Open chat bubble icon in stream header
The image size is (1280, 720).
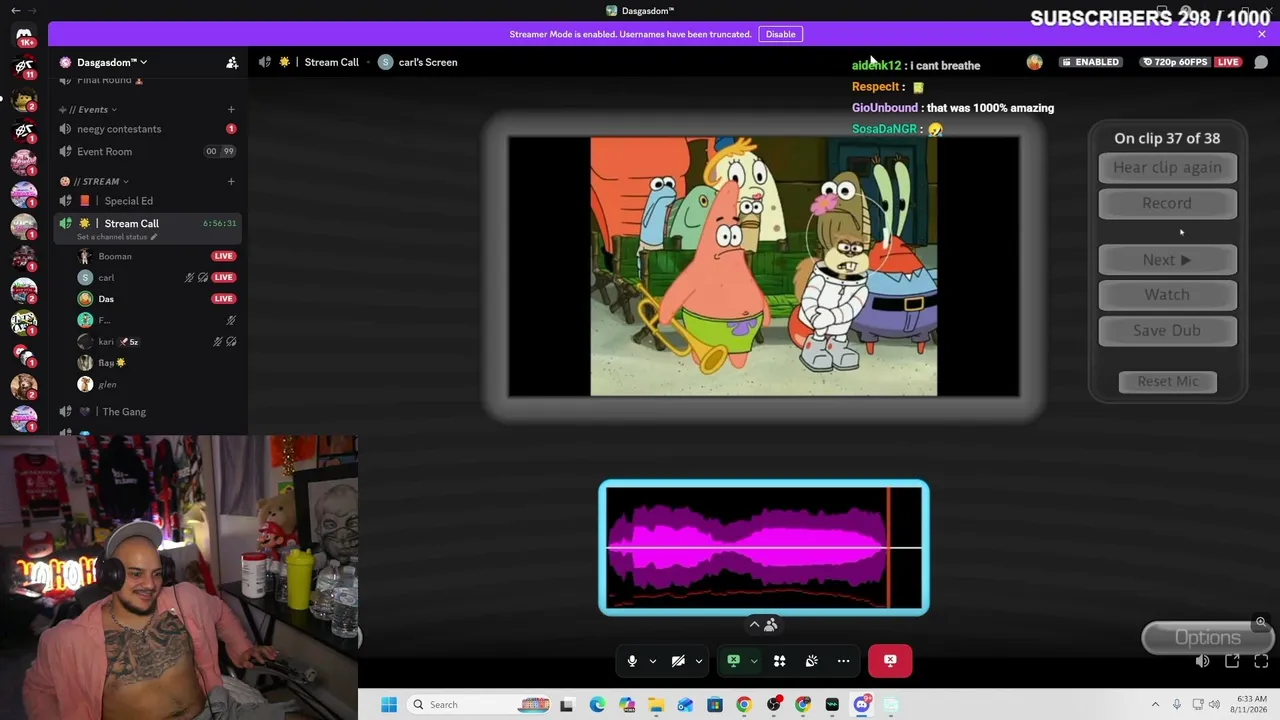[x=1261, y=62]
